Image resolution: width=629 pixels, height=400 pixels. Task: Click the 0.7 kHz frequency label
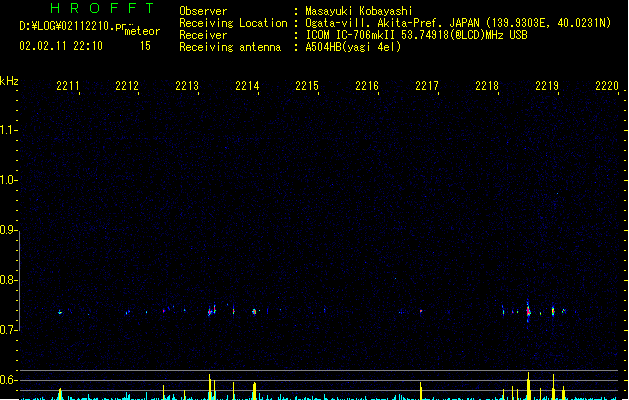point(8,330)
